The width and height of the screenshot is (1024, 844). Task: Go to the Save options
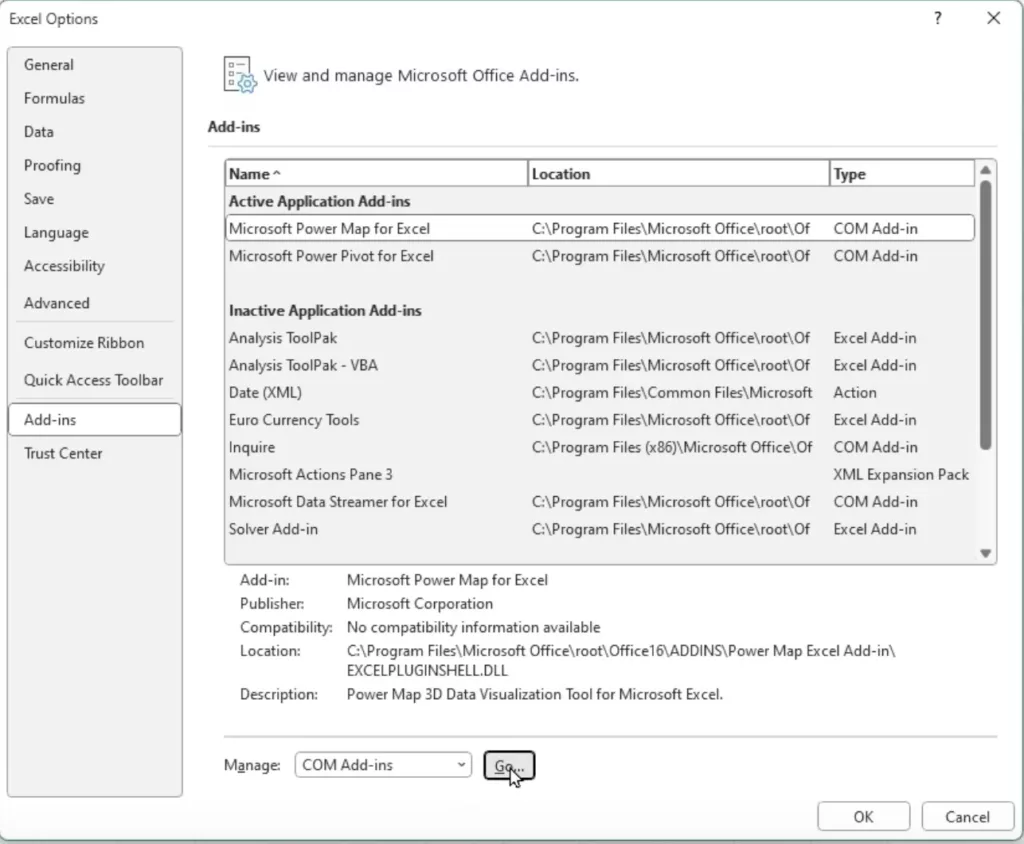[95, 199]
